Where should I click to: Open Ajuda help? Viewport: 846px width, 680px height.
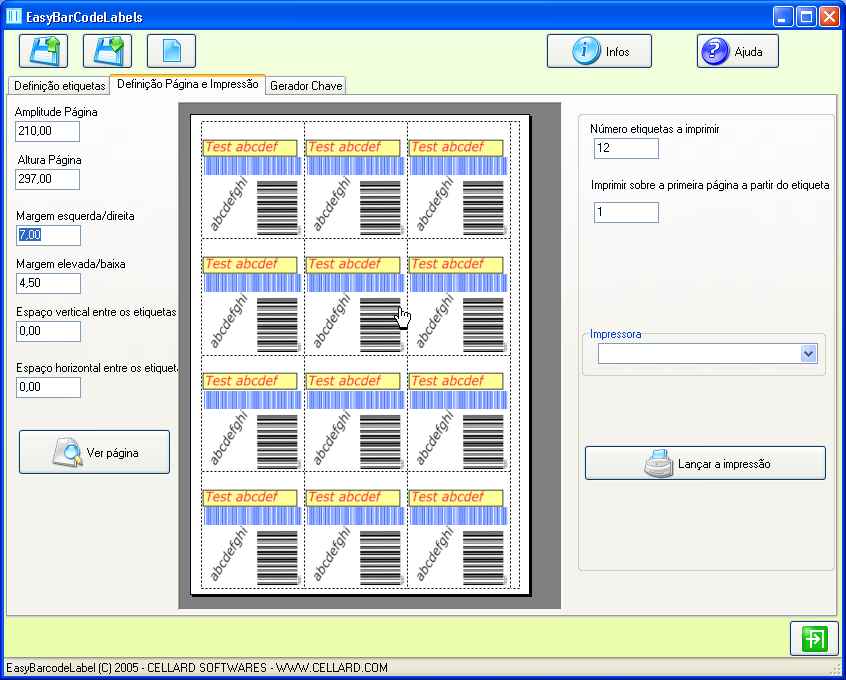click(x=737, y=51)
